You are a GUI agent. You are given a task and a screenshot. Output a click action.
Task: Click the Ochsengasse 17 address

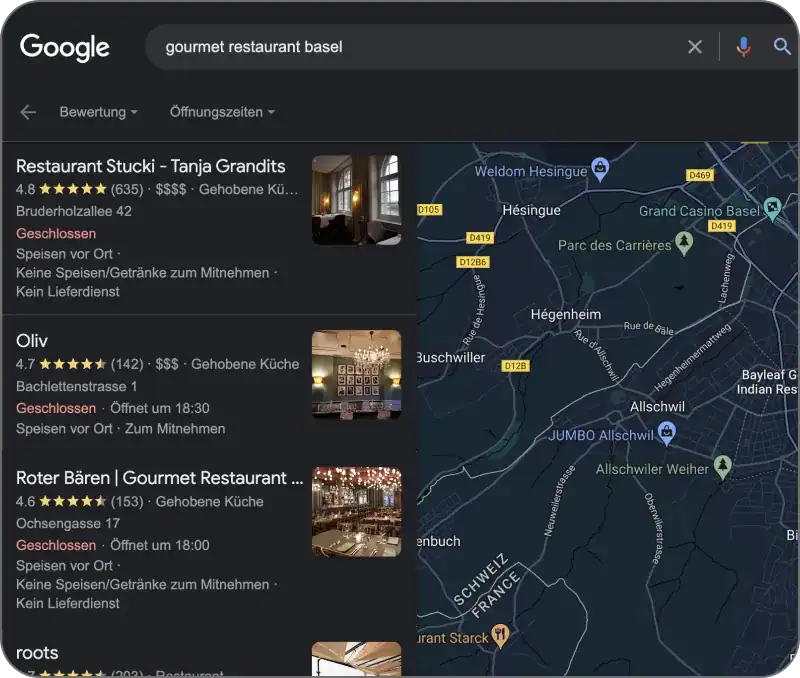[x=68, y=523]
